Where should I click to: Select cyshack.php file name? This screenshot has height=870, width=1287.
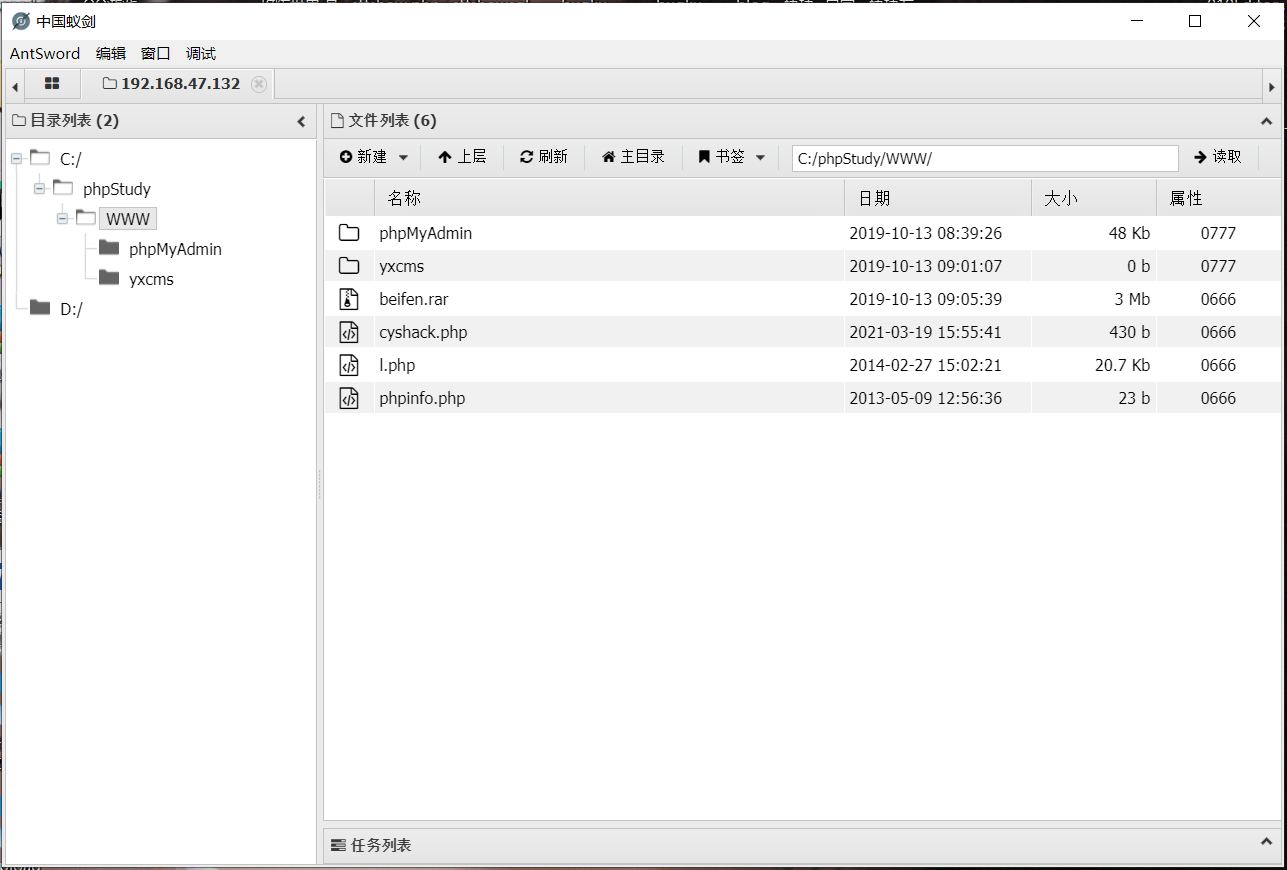coord(423,332)
